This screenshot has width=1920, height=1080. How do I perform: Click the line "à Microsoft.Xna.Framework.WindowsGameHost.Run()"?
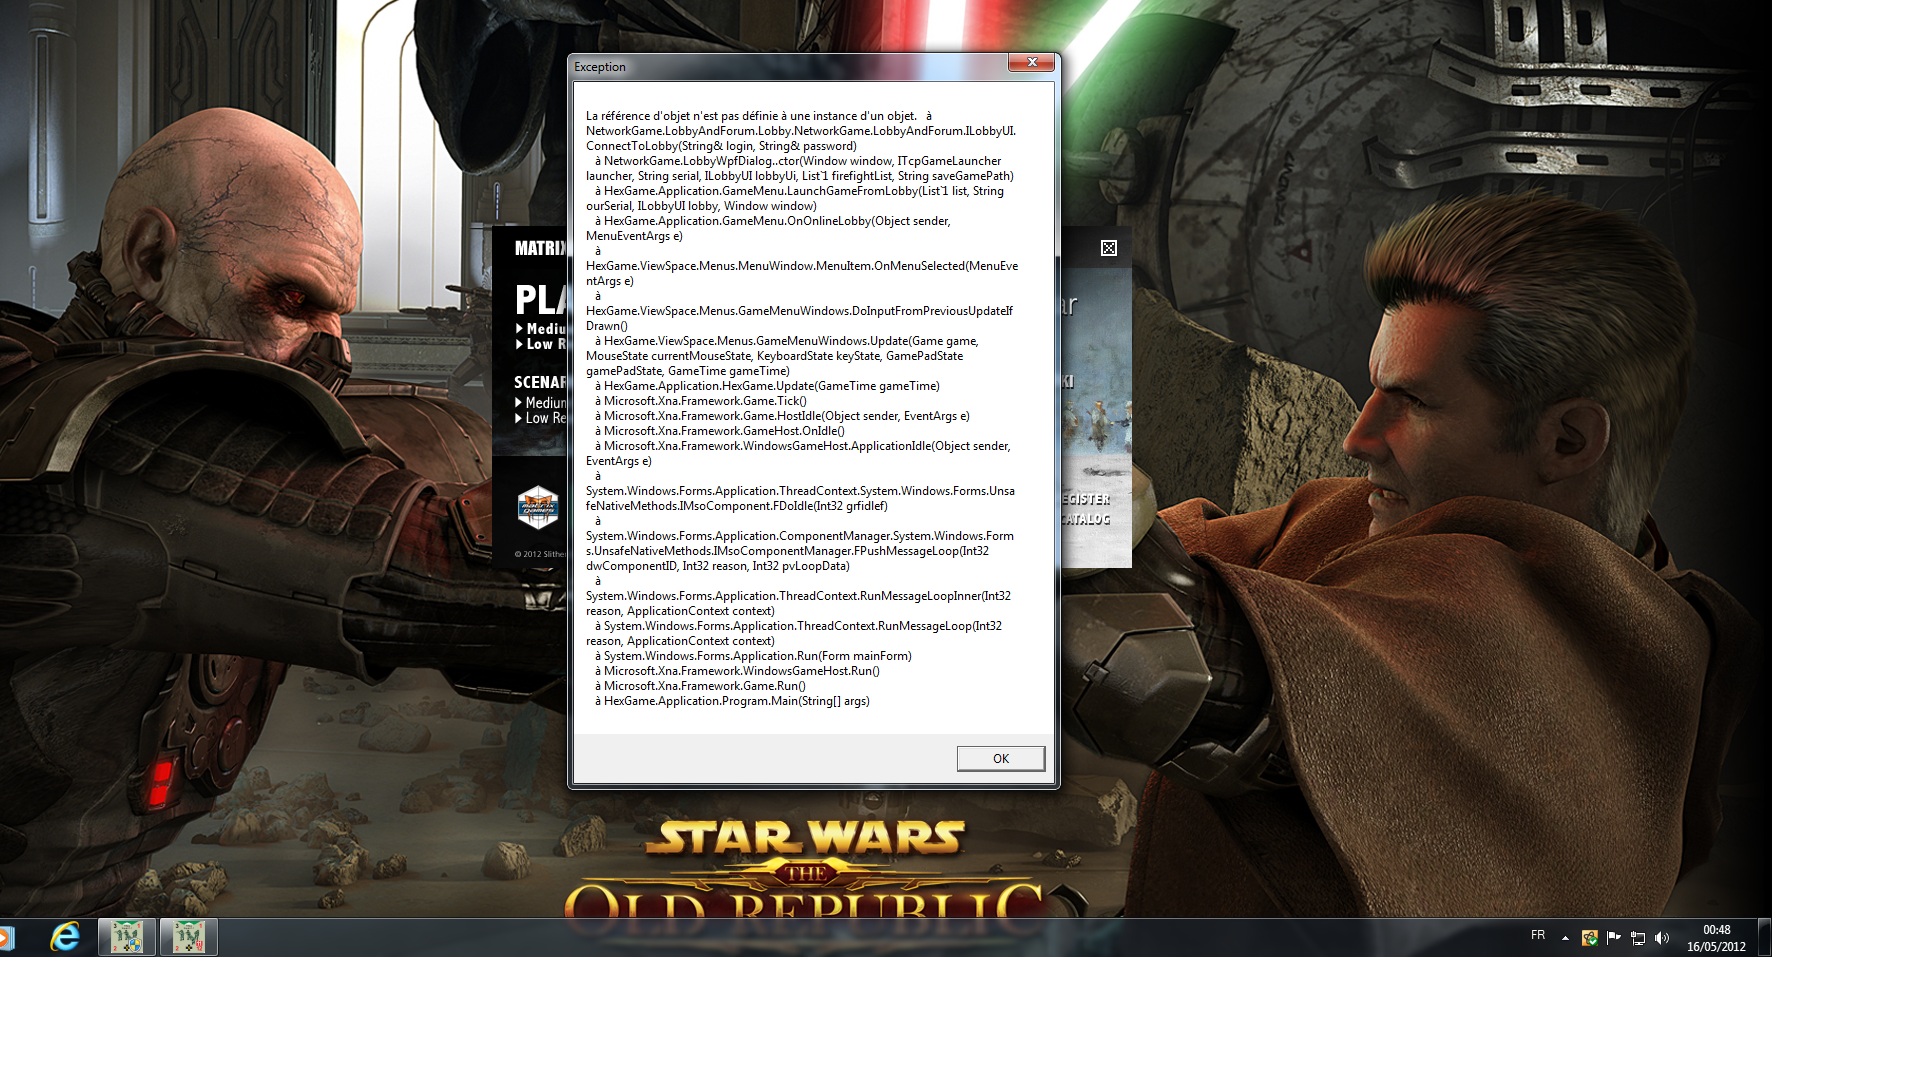[x=737, y=671]
